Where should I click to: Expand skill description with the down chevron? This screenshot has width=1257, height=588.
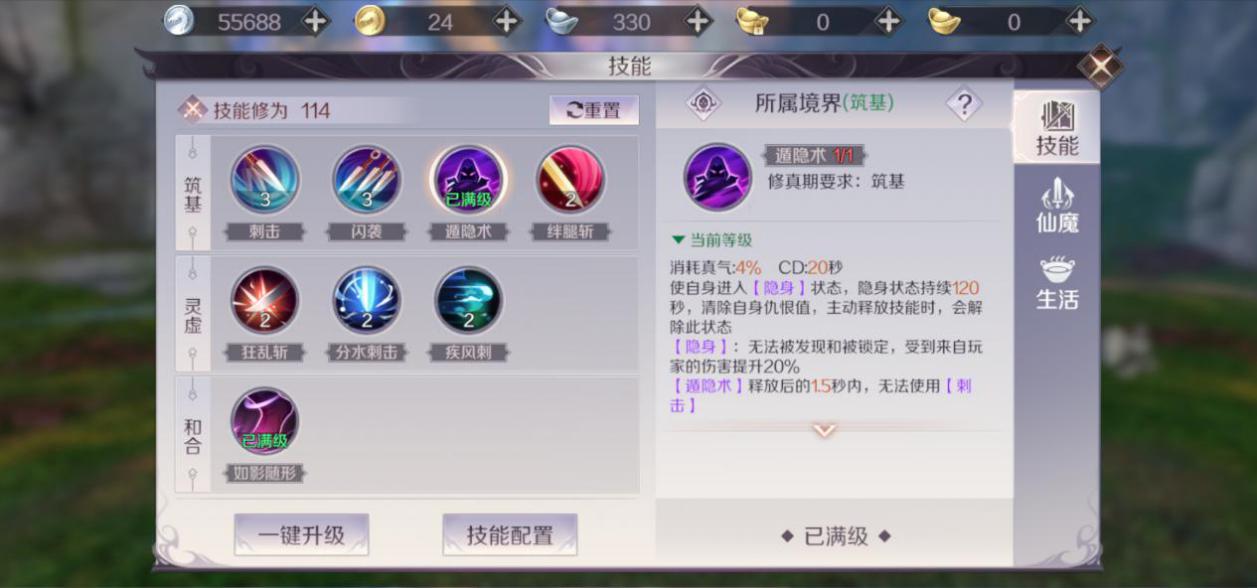[x=825, y=430]
